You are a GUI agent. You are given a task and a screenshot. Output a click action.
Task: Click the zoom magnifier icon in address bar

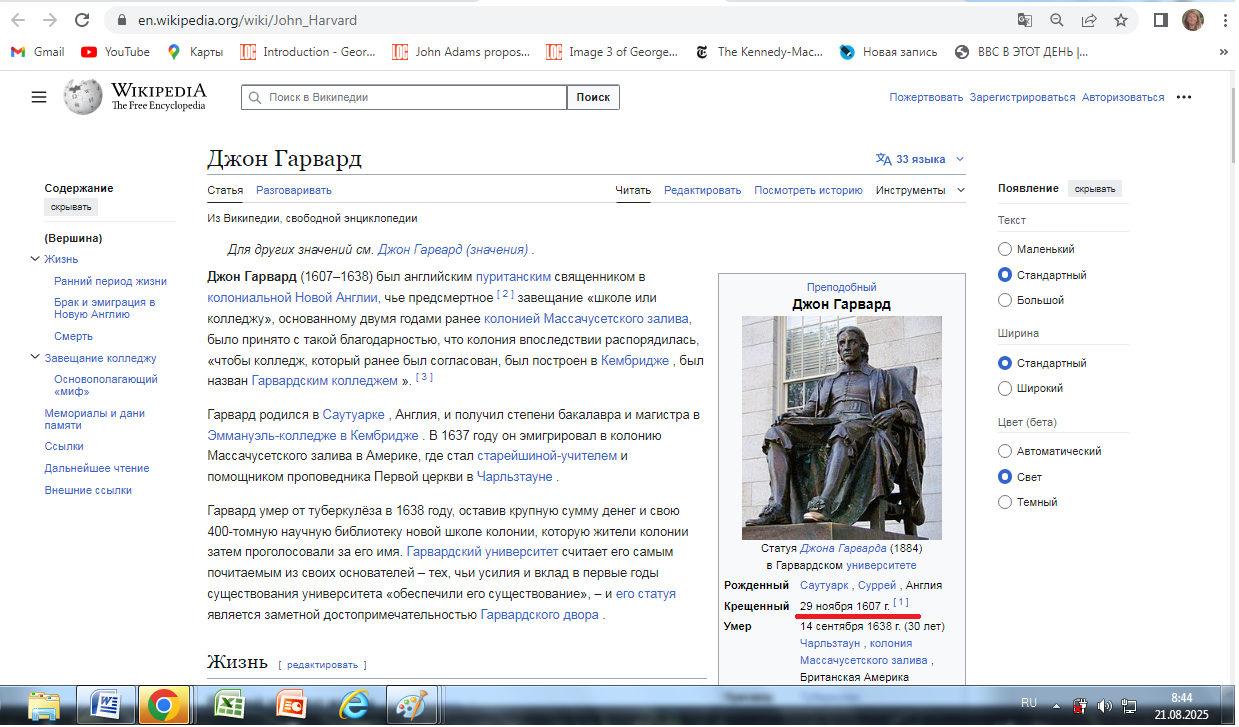[x=1057, y=20]
